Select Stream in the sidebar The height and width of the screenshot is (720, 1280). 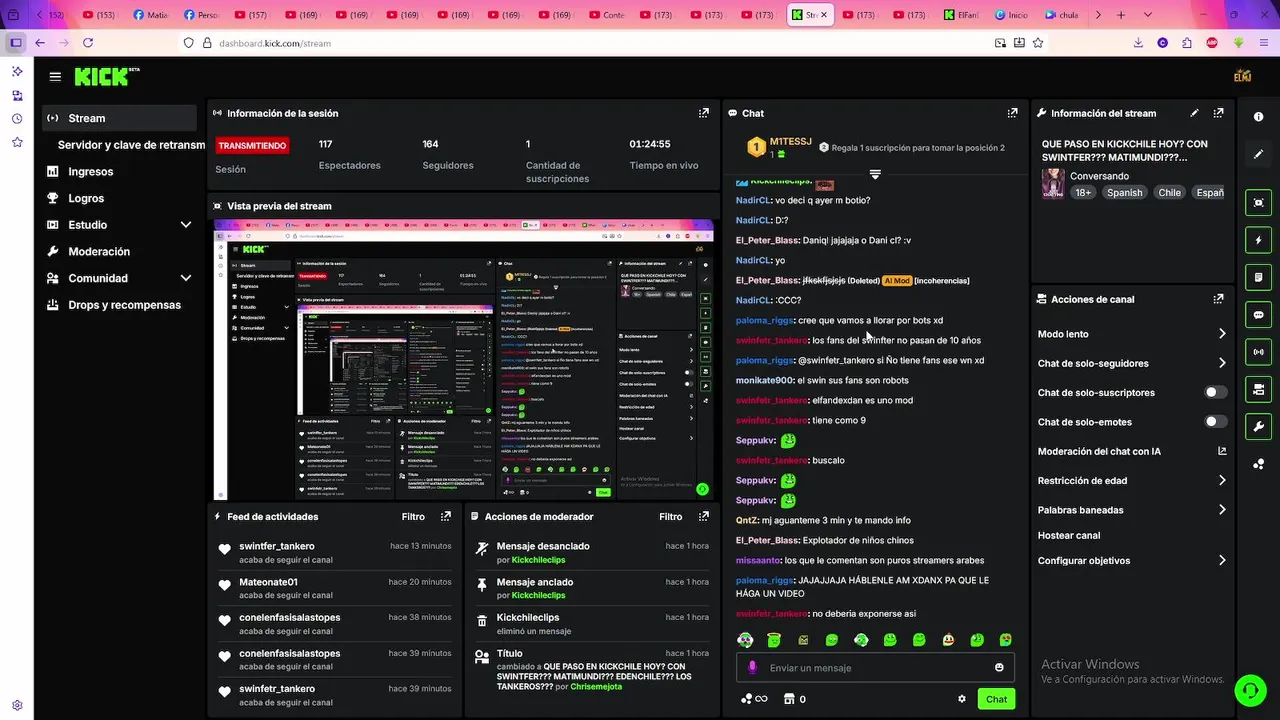point(119,118)
